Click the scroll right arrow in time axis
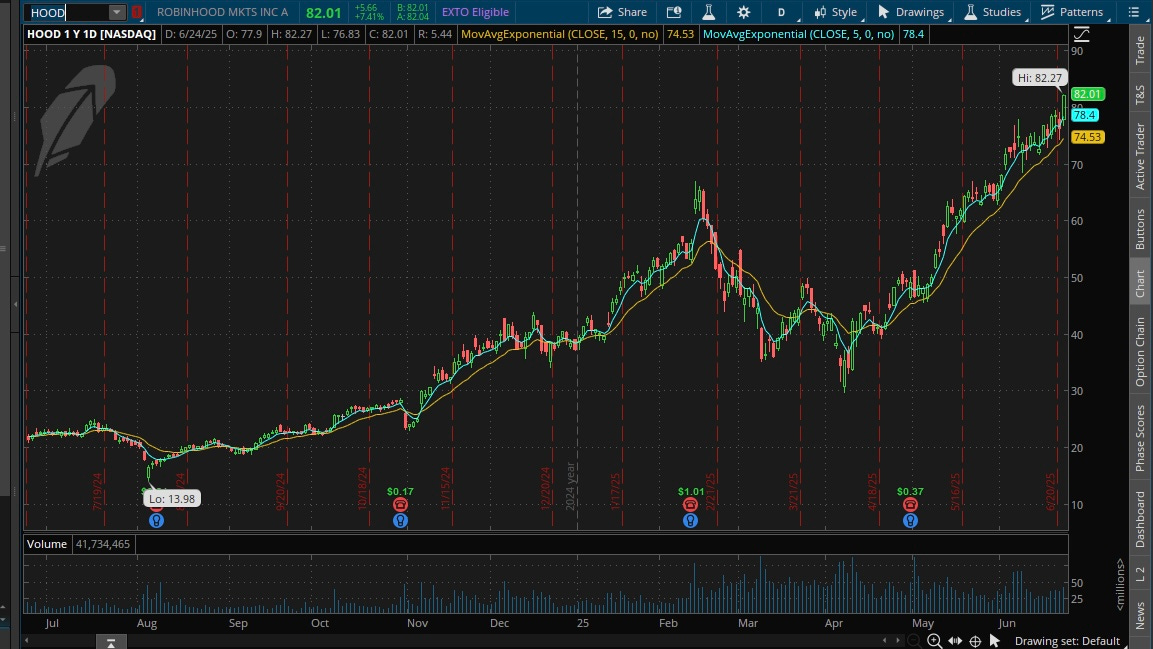This screenshot has height=649, width=1153. pos(897,641)
